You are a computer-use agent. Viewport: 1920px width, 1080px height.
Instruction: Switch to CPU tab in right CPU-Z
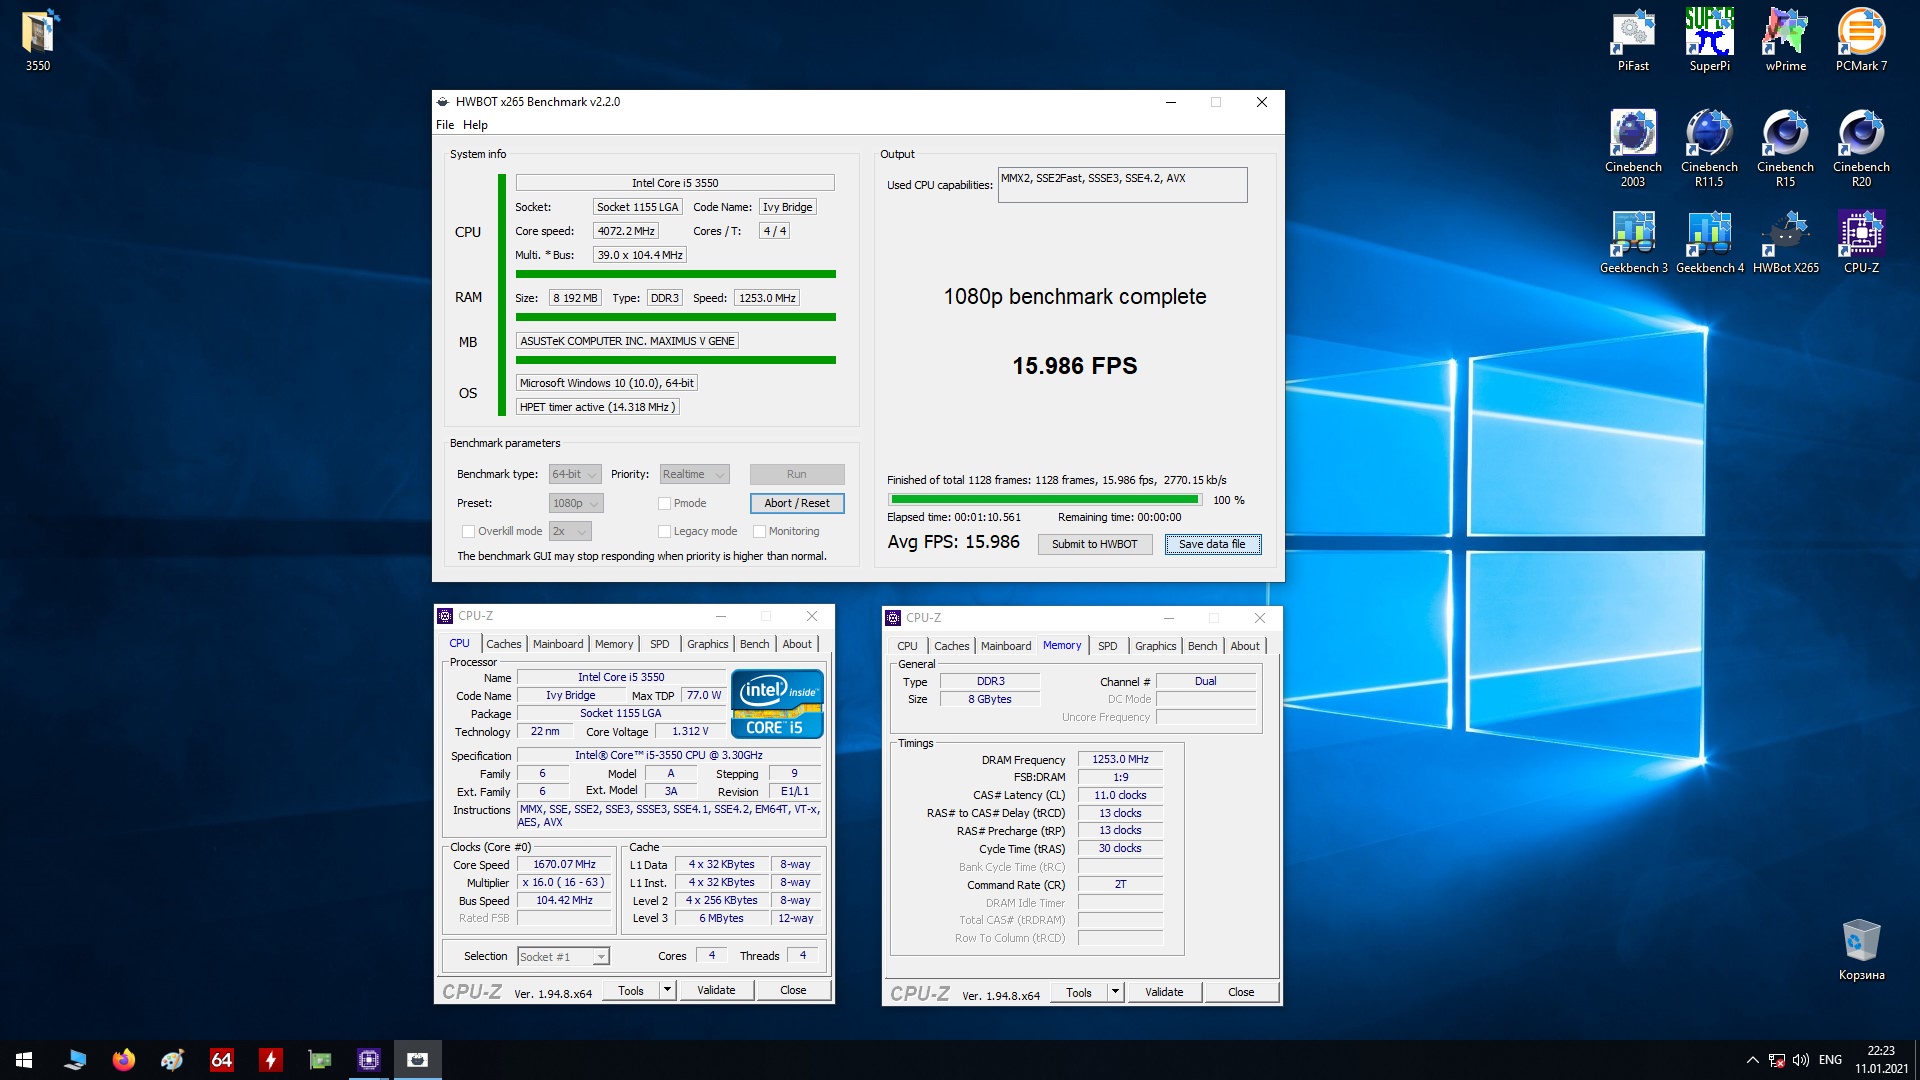(x=907, y=646)
